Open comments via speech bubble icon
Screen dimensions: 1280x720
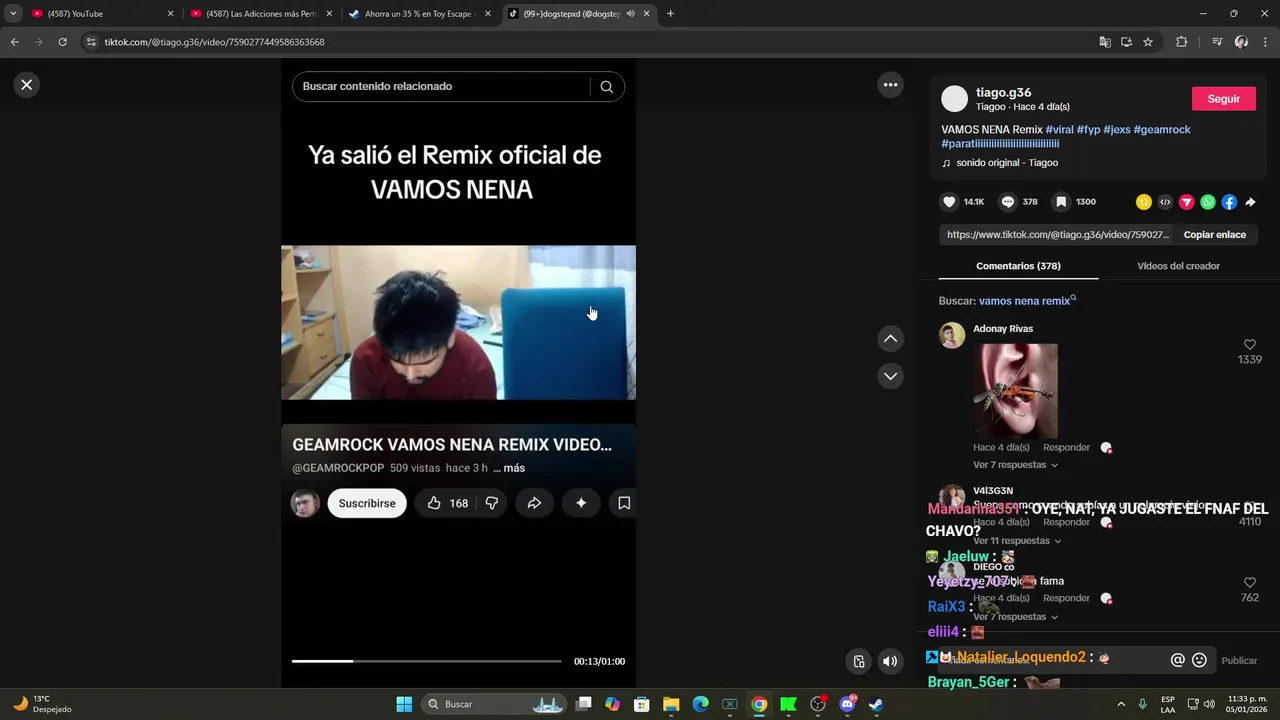(1008, 202)
